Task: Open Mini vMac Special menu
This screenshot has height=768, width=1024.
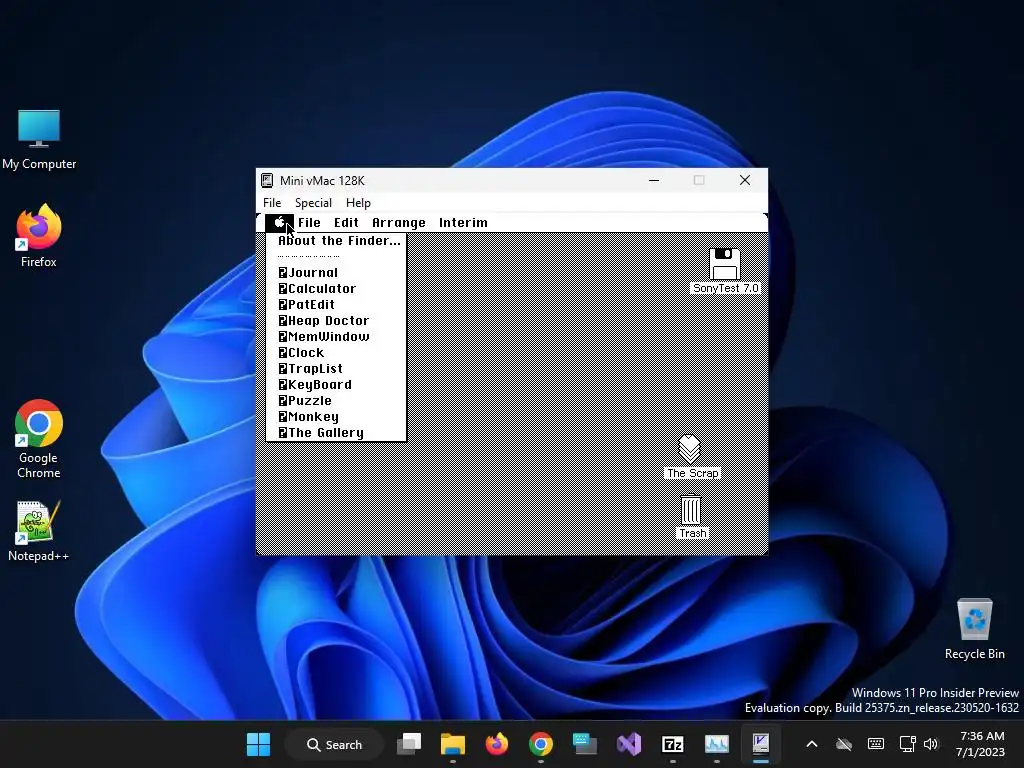Action: point(313,203)
